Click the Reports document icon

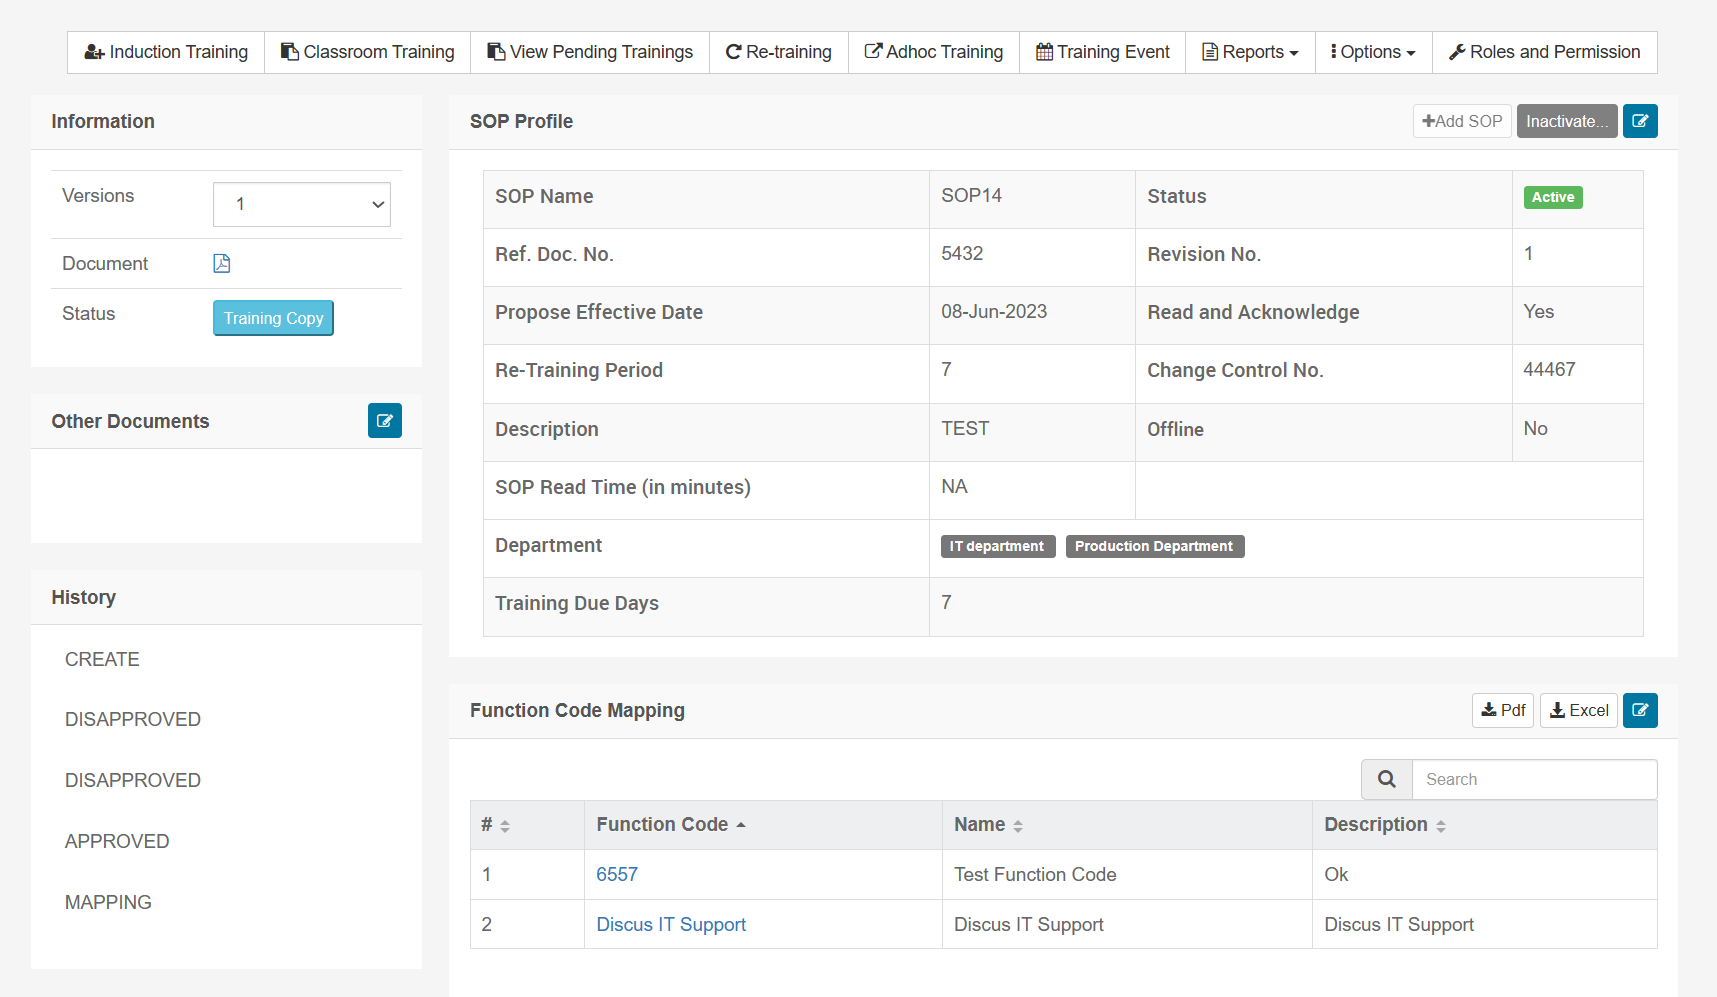pyautogui.click(x=1210, y=52)
